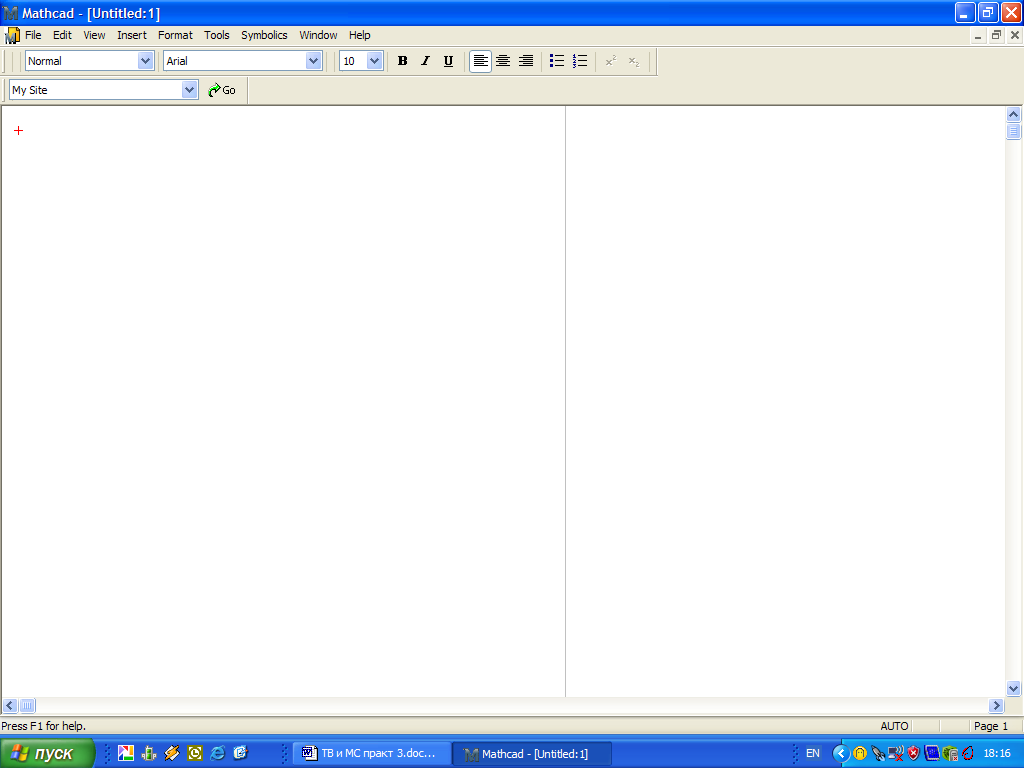Open the Tools menu
The height and width of the screenshot is (768, 1024).
[x=216, y=35]
